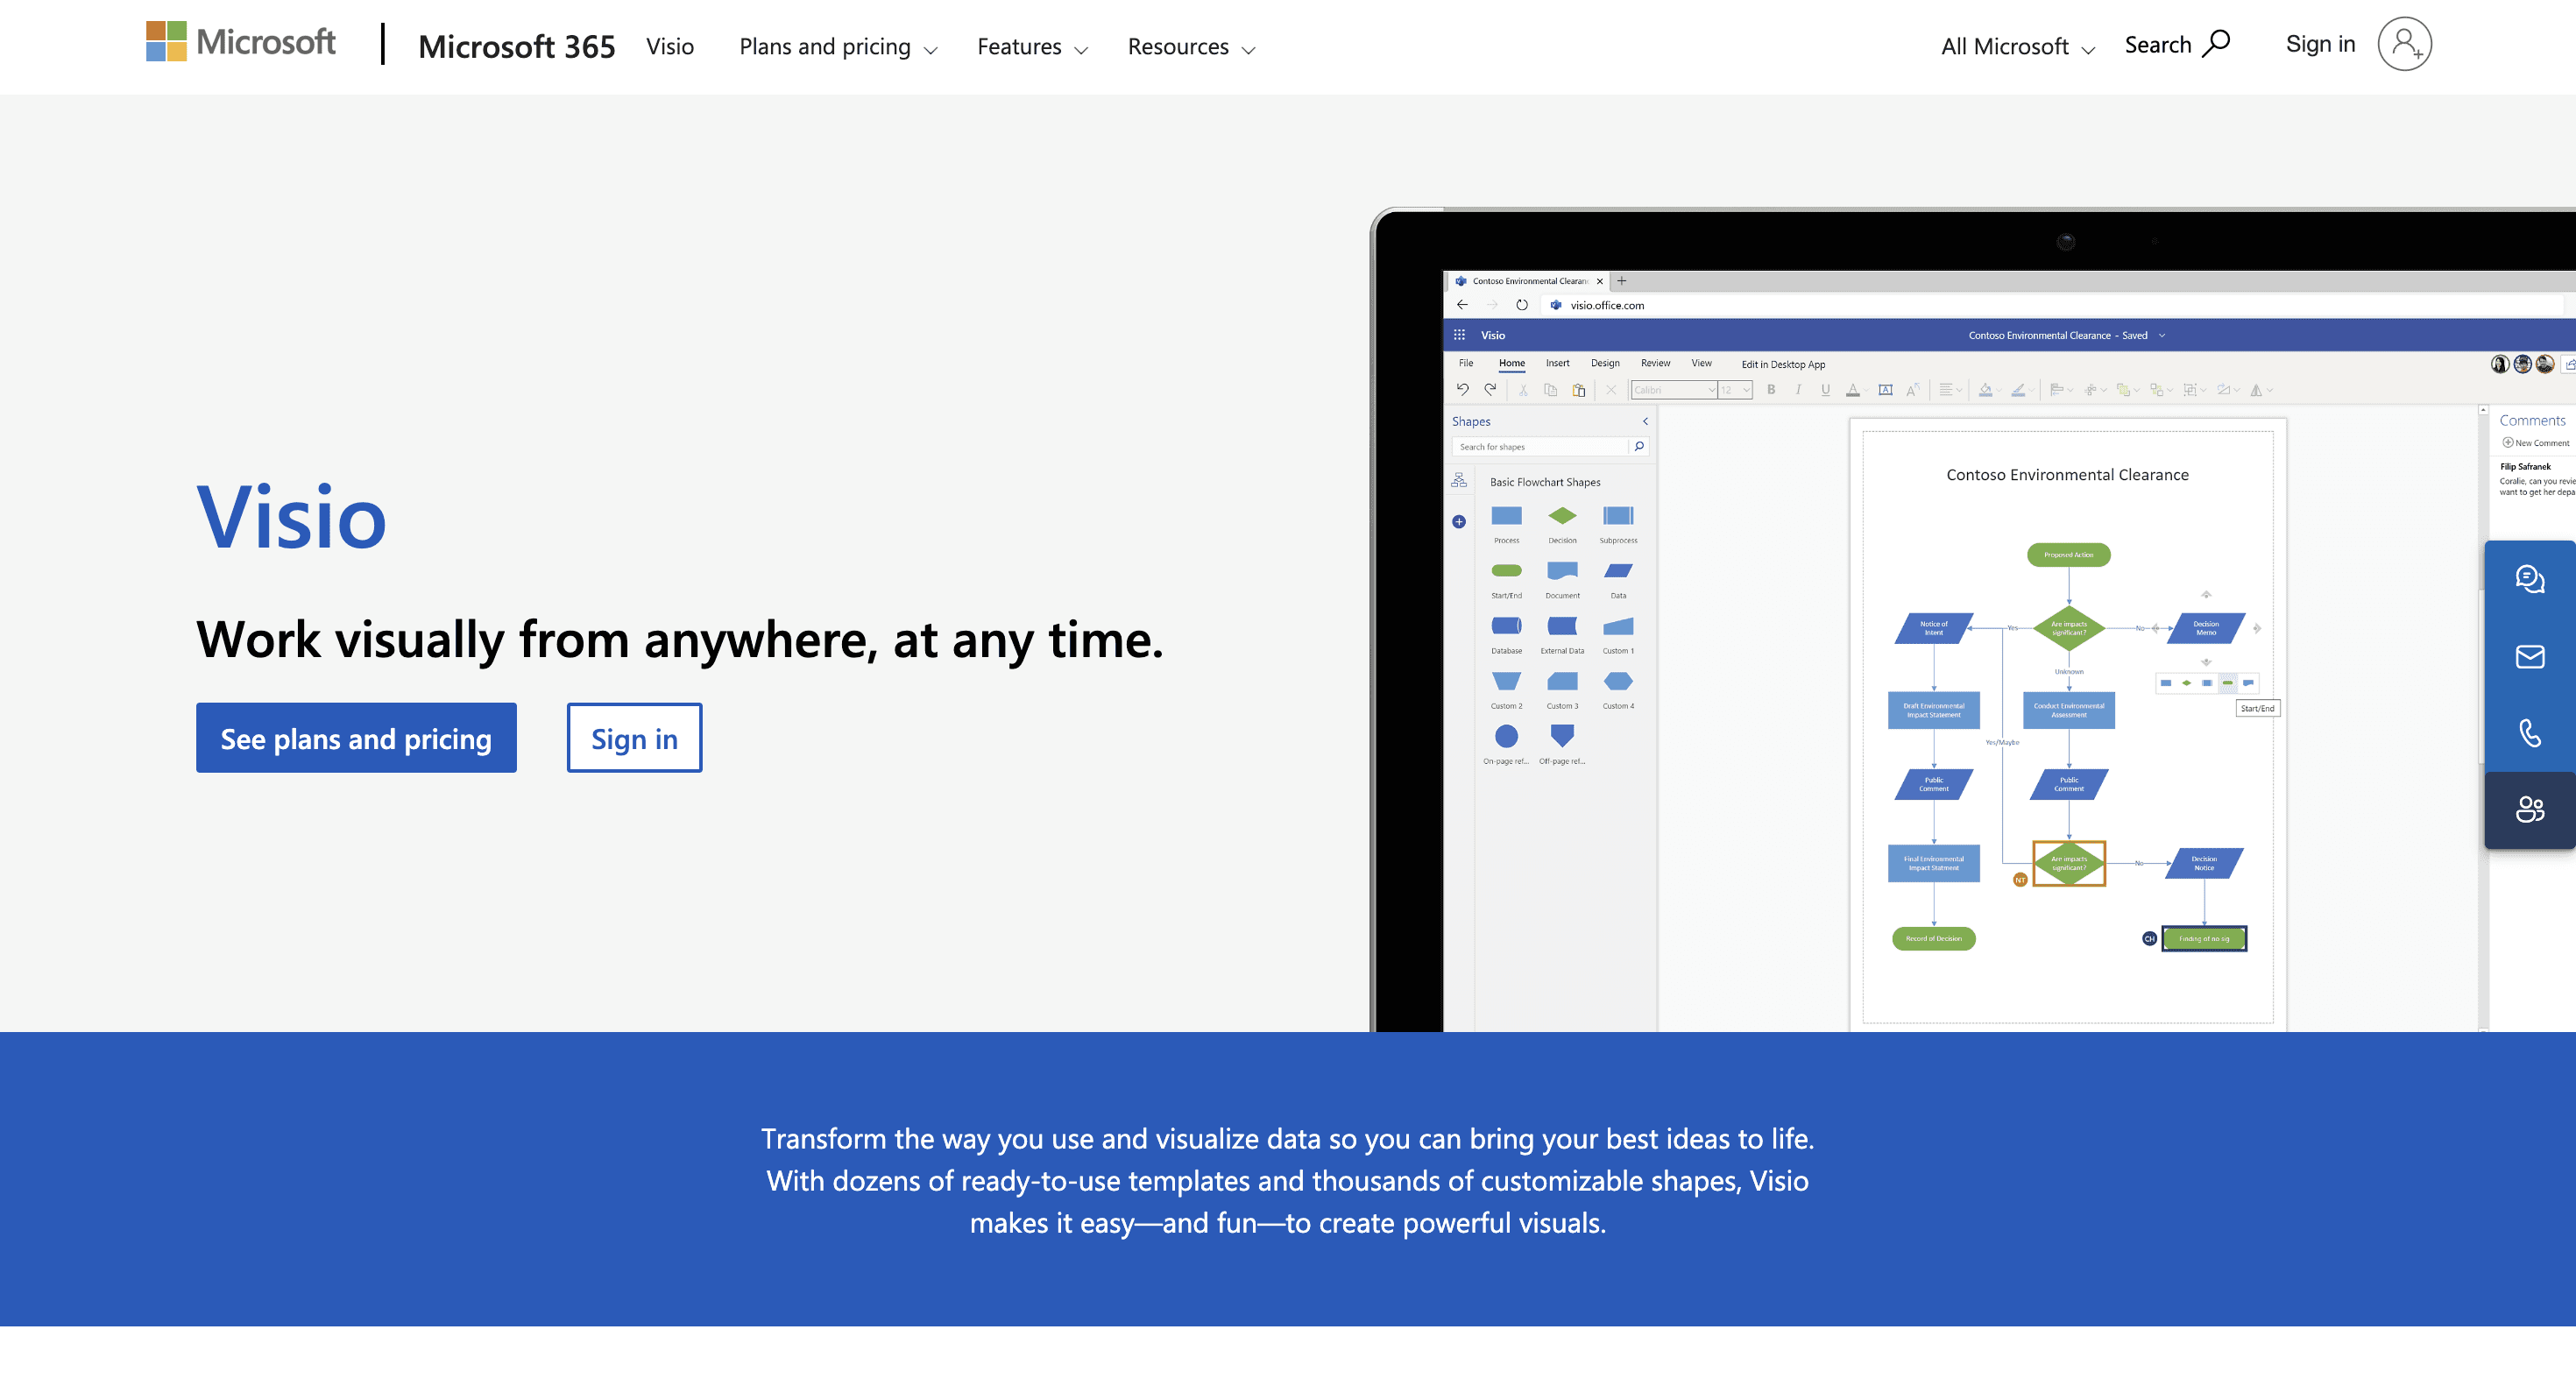Expand the Plans and pricing menu
2576x1393 pixels.
[x=838, y=47]
